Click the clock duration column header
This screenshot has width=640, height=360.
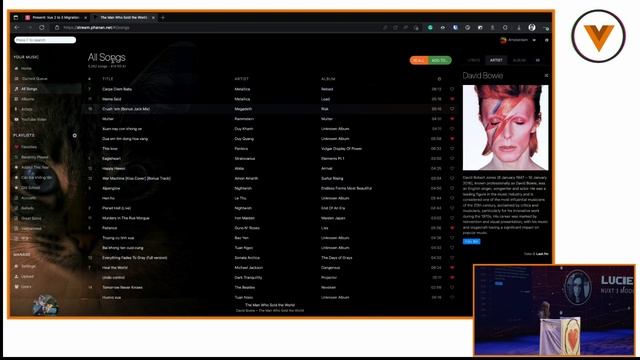[439, 79]
